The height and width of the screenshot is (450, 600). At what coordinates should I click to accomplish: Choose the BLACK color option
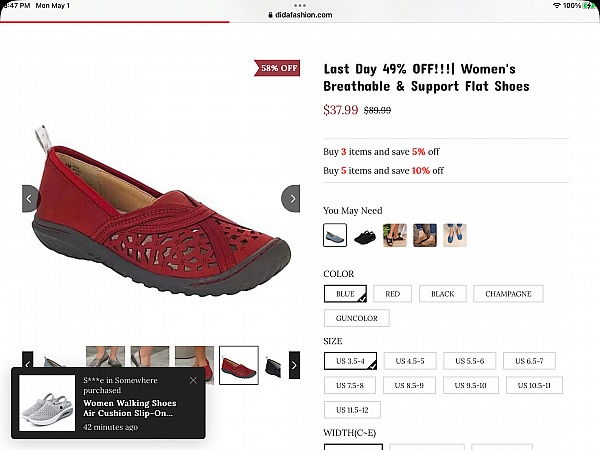point(442,294)
